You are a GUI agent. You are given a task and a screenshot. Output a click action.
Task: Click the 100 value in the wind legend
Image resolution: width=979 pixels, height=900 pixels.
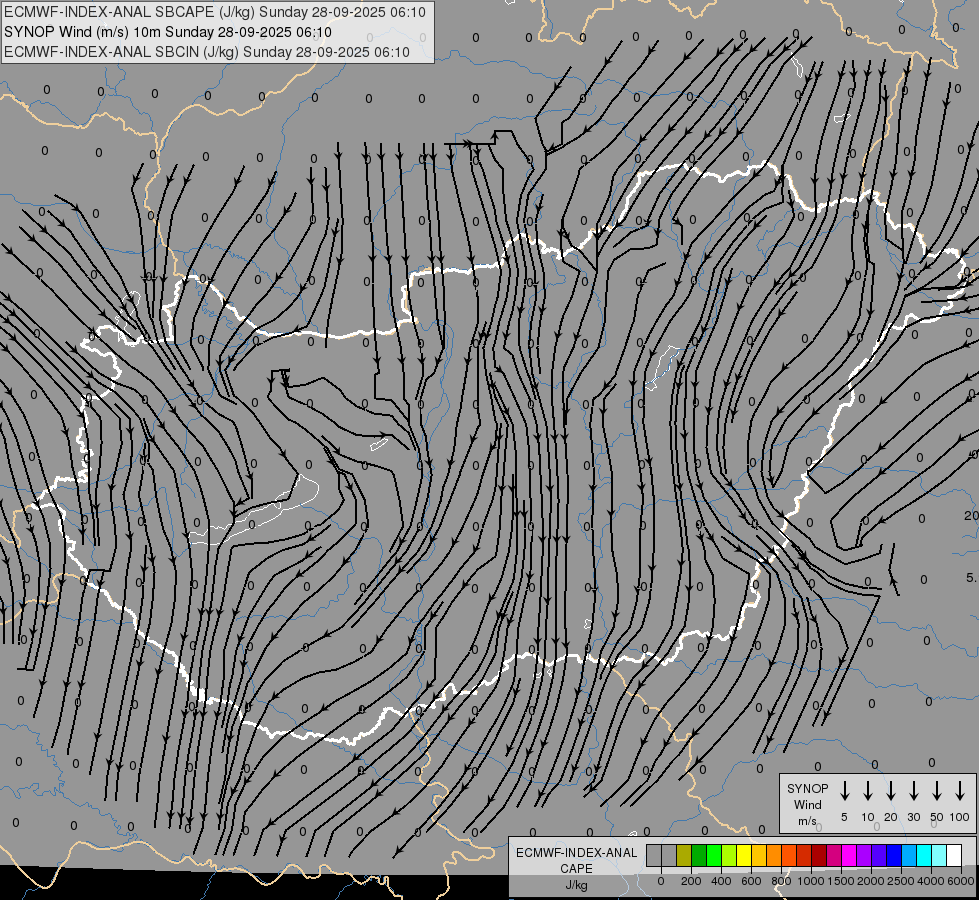[x=960, y=817]
